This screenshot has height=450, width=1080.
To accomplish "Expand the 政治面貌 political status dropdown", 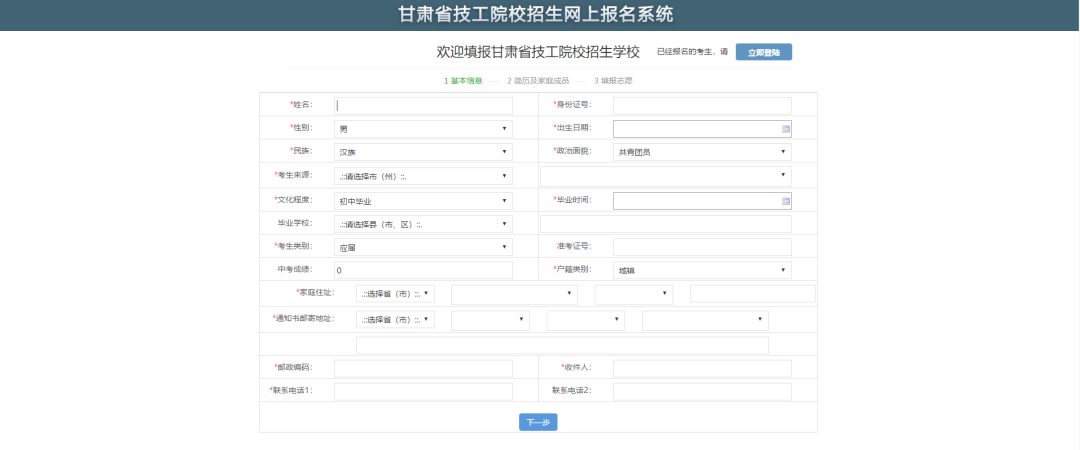I will tap(702, 152).
